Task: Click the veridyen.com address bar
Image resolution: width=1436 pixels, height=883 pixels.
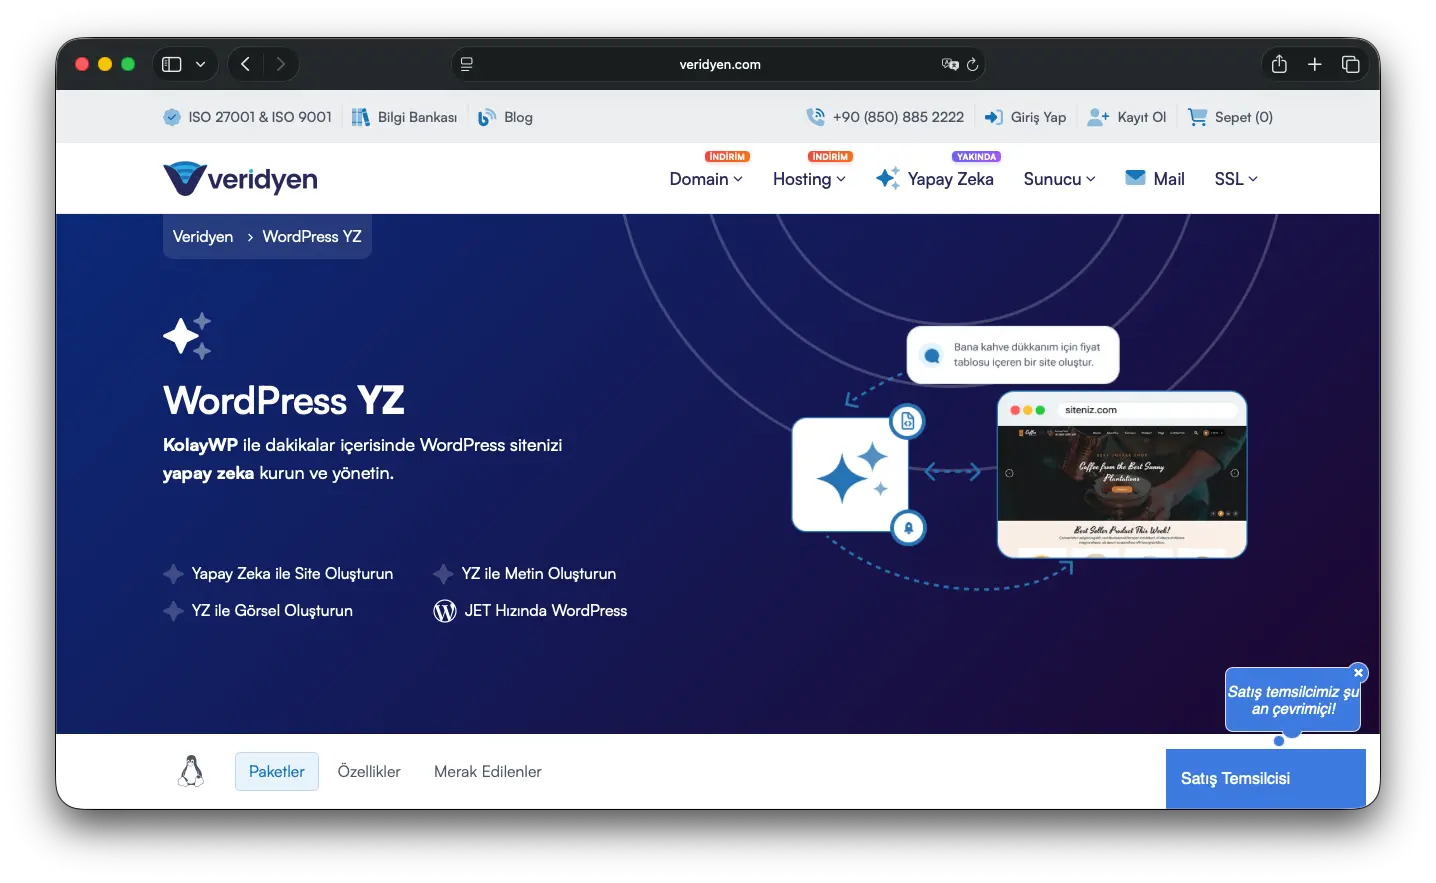Action: click(719, 64)
